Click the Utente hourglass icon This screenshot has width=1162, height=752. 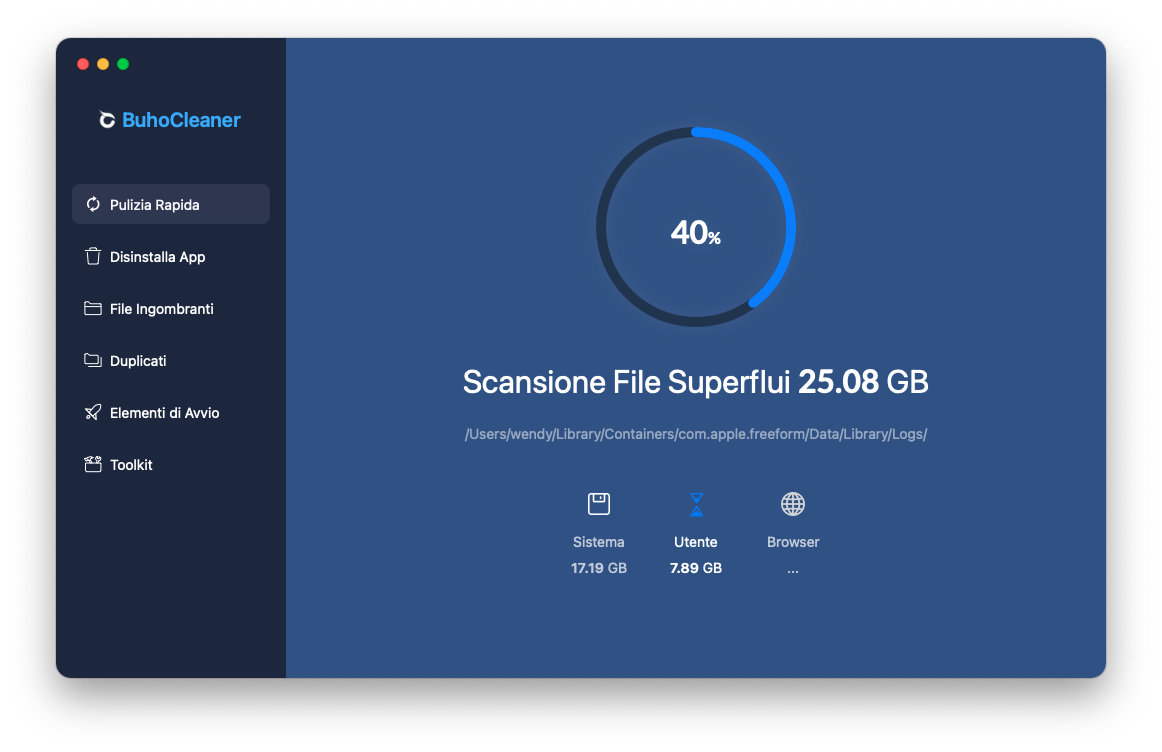click(x=696, y=505)
